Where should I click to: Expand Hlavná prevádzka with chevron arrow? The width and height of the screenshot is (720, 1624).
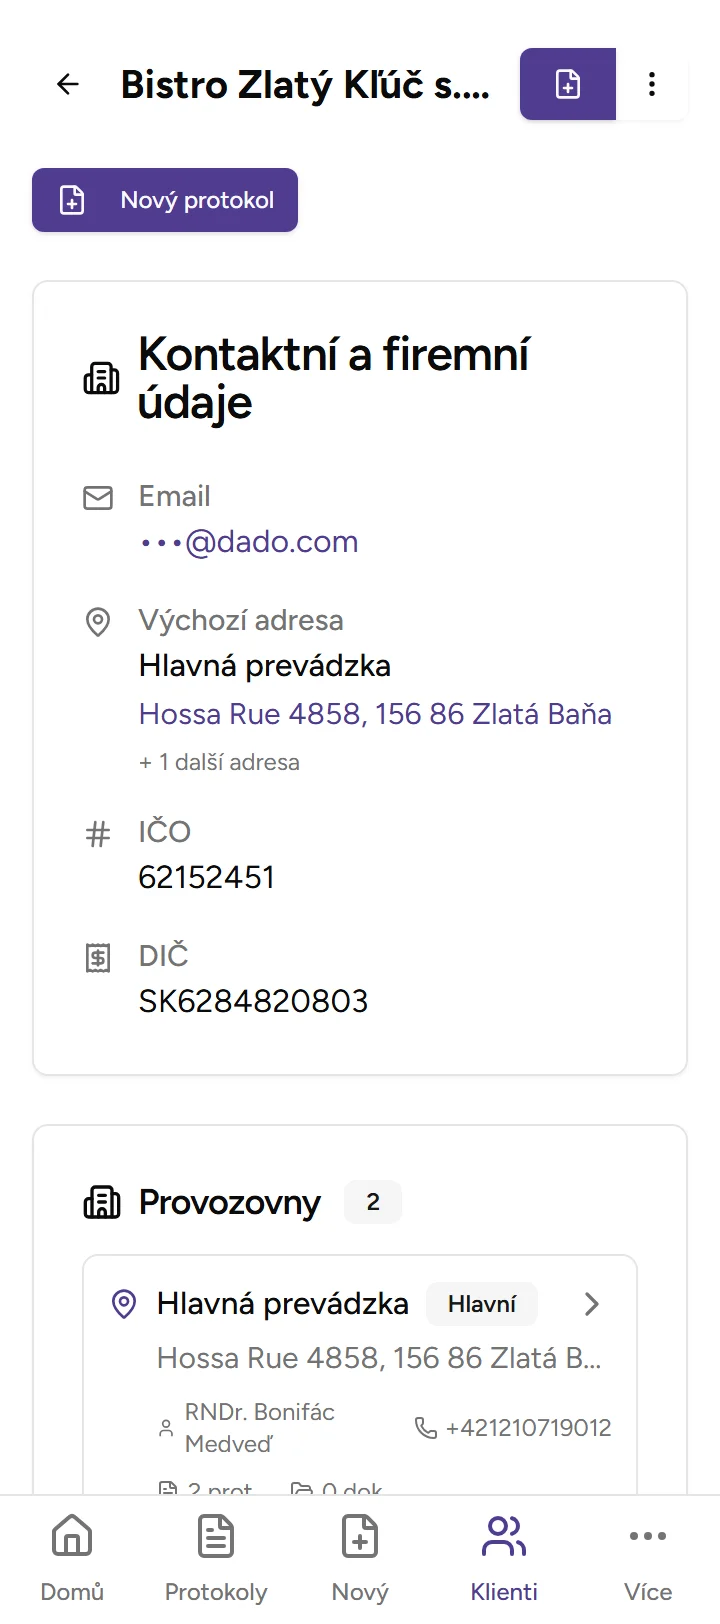click(592, 1304)
